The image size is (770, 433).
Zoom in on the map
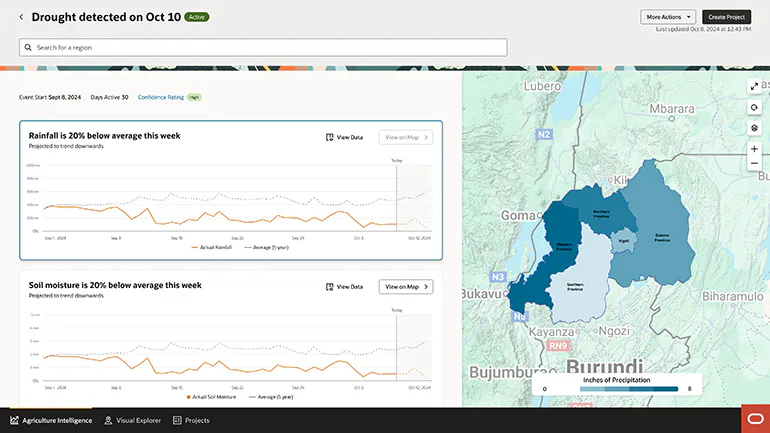tap(754, 149)
